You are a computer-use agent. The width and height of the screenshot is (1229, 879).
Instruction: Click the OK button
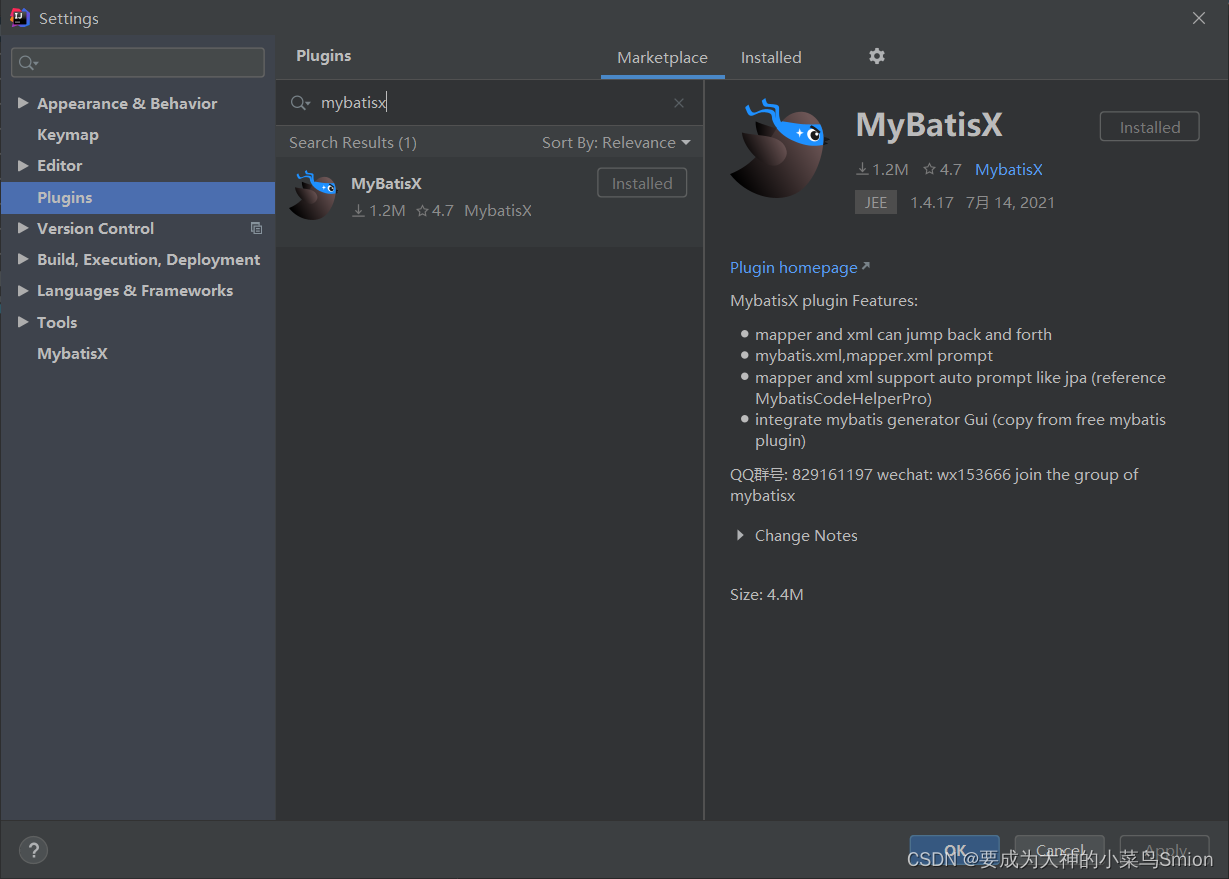tap(954, 851)
